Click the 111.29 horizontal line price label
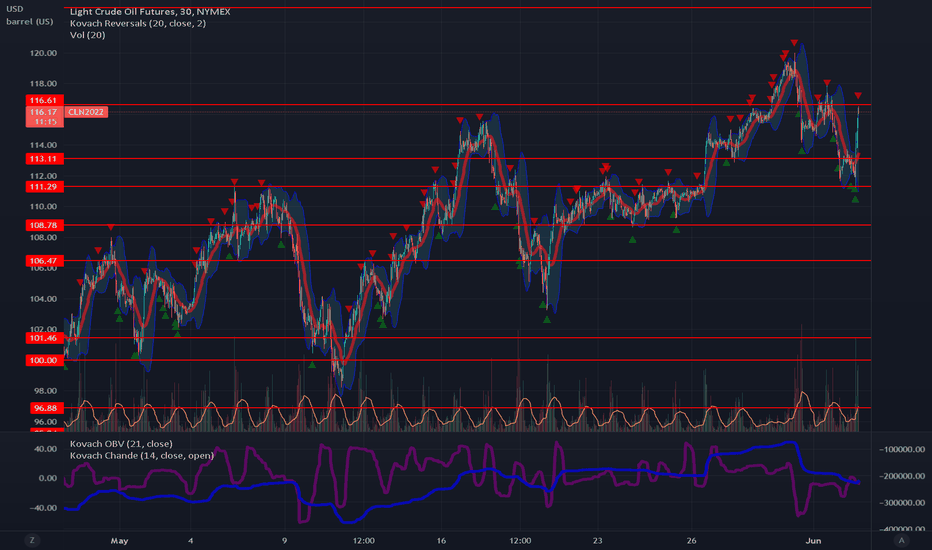 pyautogui.click(x=45, y=187)
